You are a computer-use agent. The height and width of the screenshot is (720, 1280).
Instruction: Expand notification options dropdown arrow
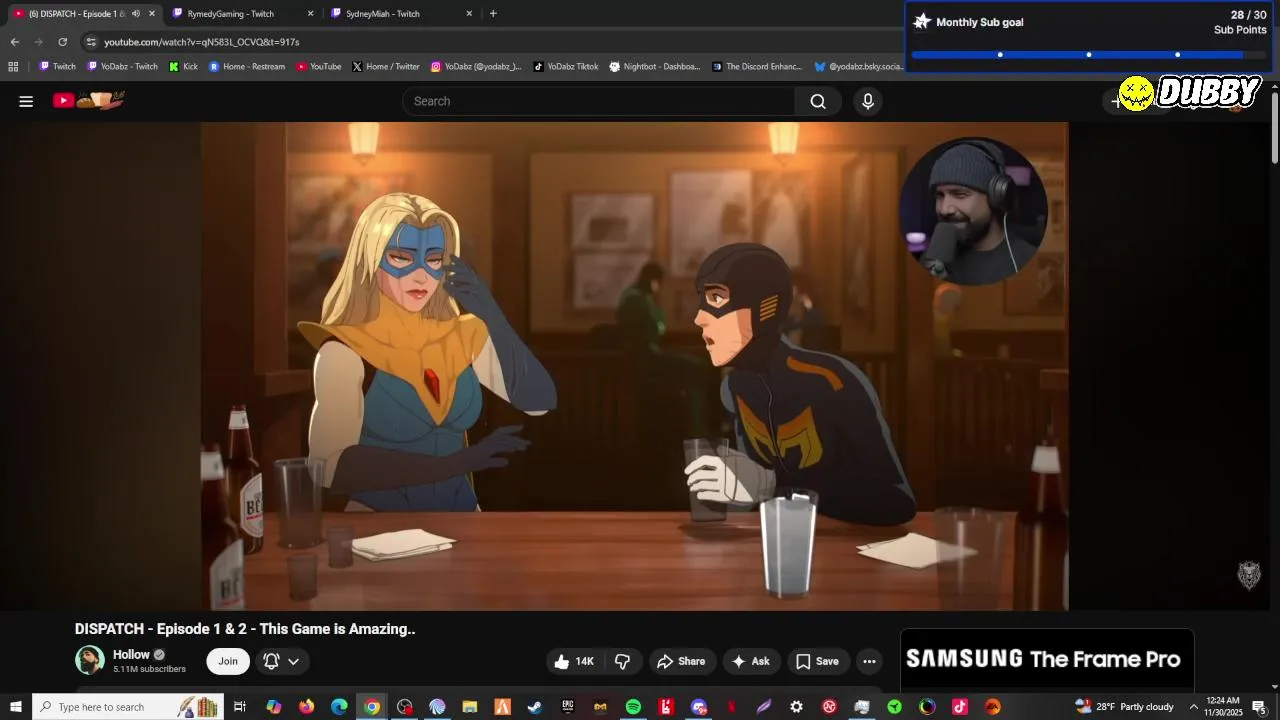click(x=293, y=661)
